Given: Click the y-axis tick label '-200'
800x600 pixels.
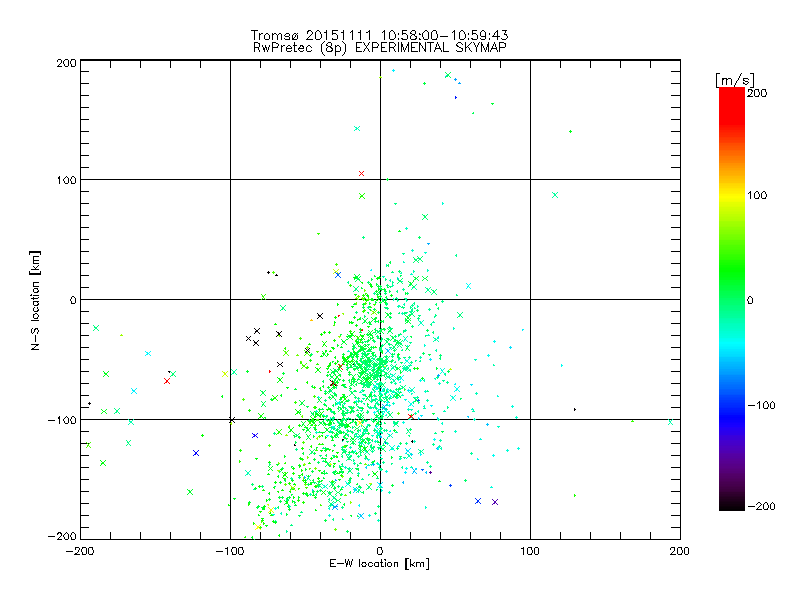Looking at the screenshot, I should coord(62,536).
